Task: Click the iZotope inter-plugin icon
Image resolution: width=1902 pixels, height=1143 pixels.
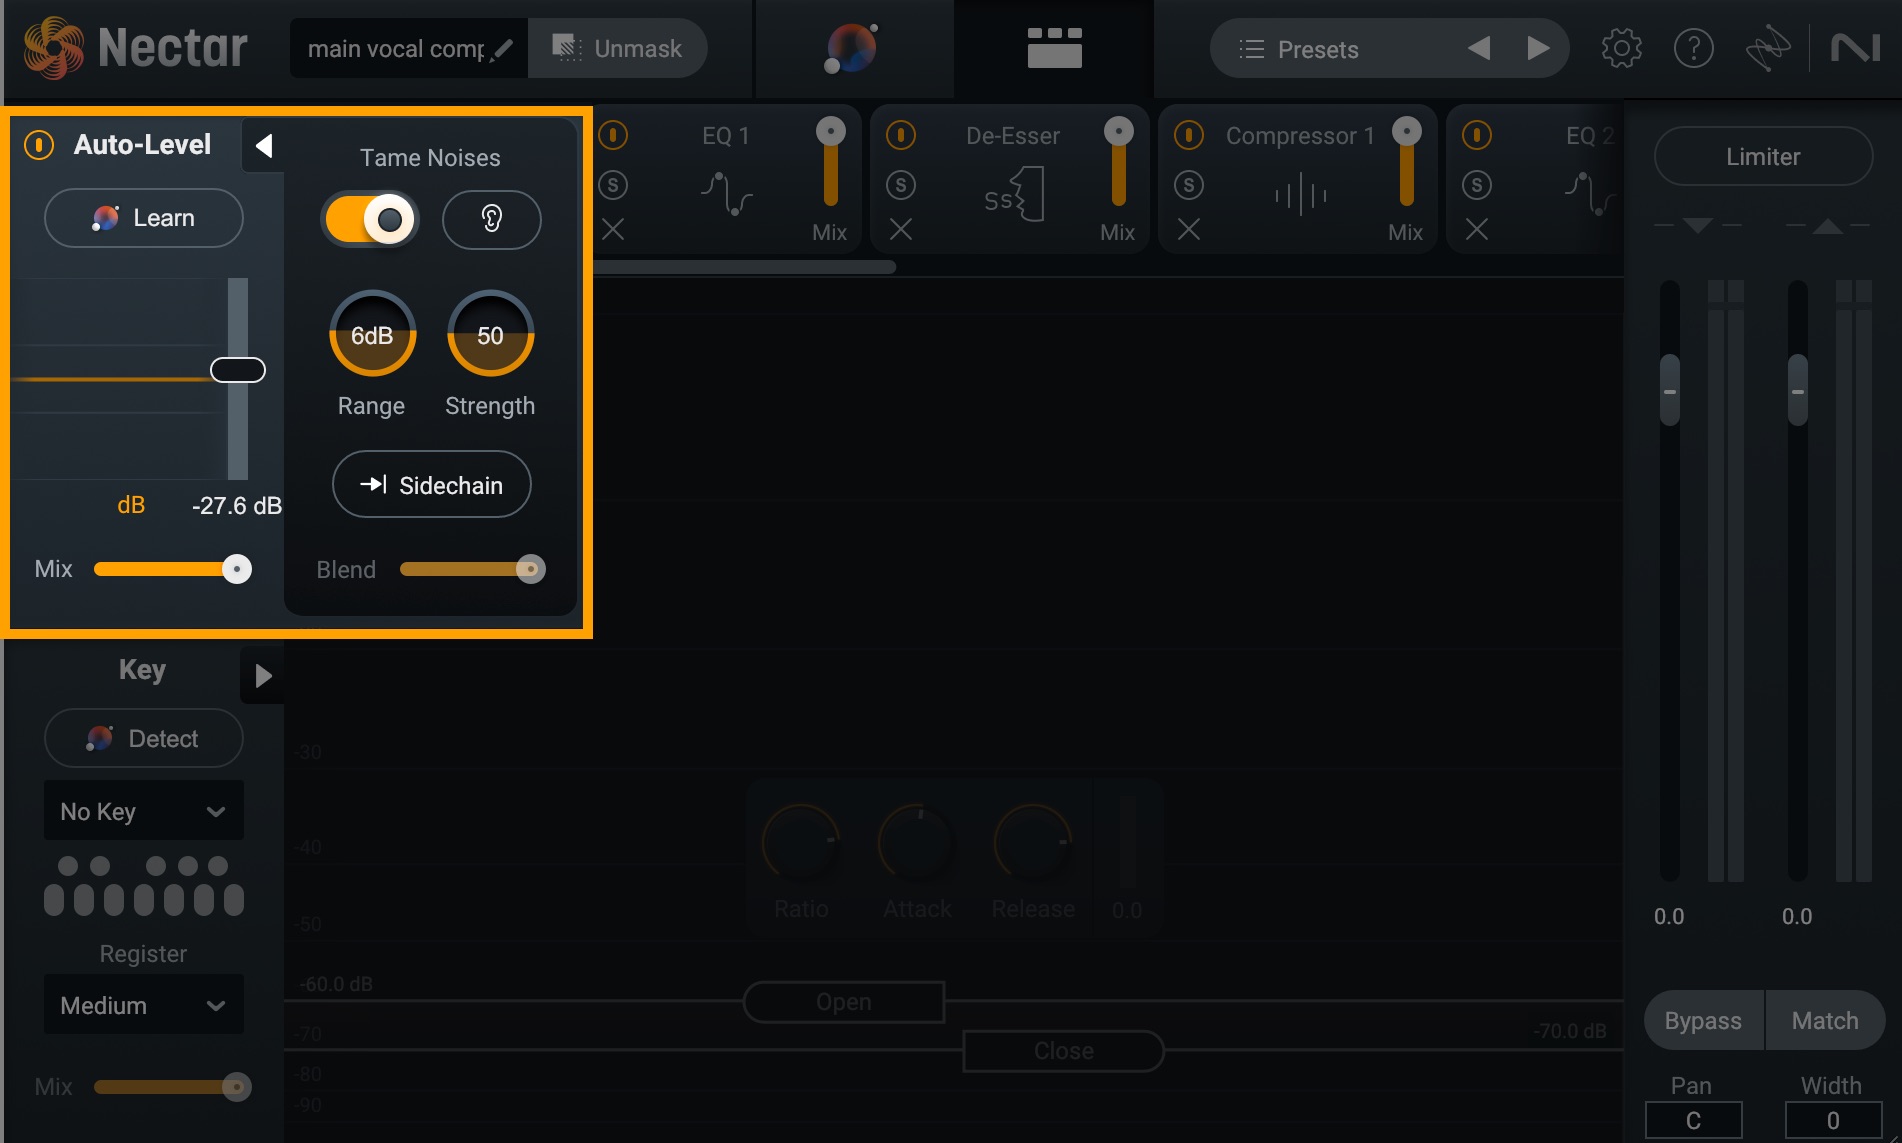Action: tap(1767, 48)
